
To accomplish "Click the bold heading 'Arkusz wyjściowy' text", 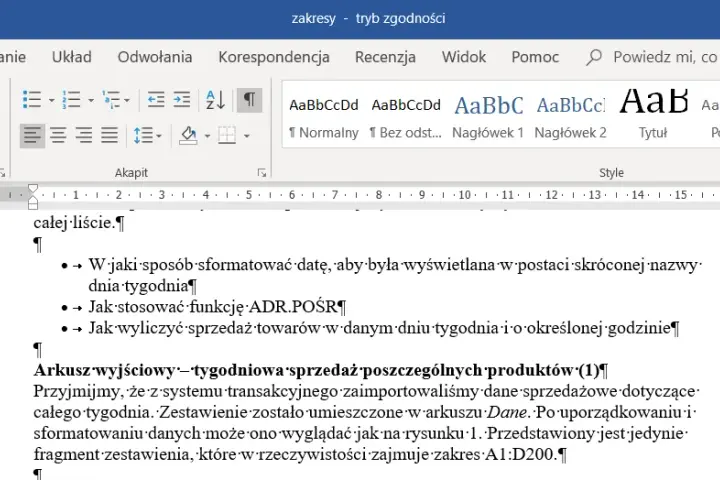I will click(104, 370).
